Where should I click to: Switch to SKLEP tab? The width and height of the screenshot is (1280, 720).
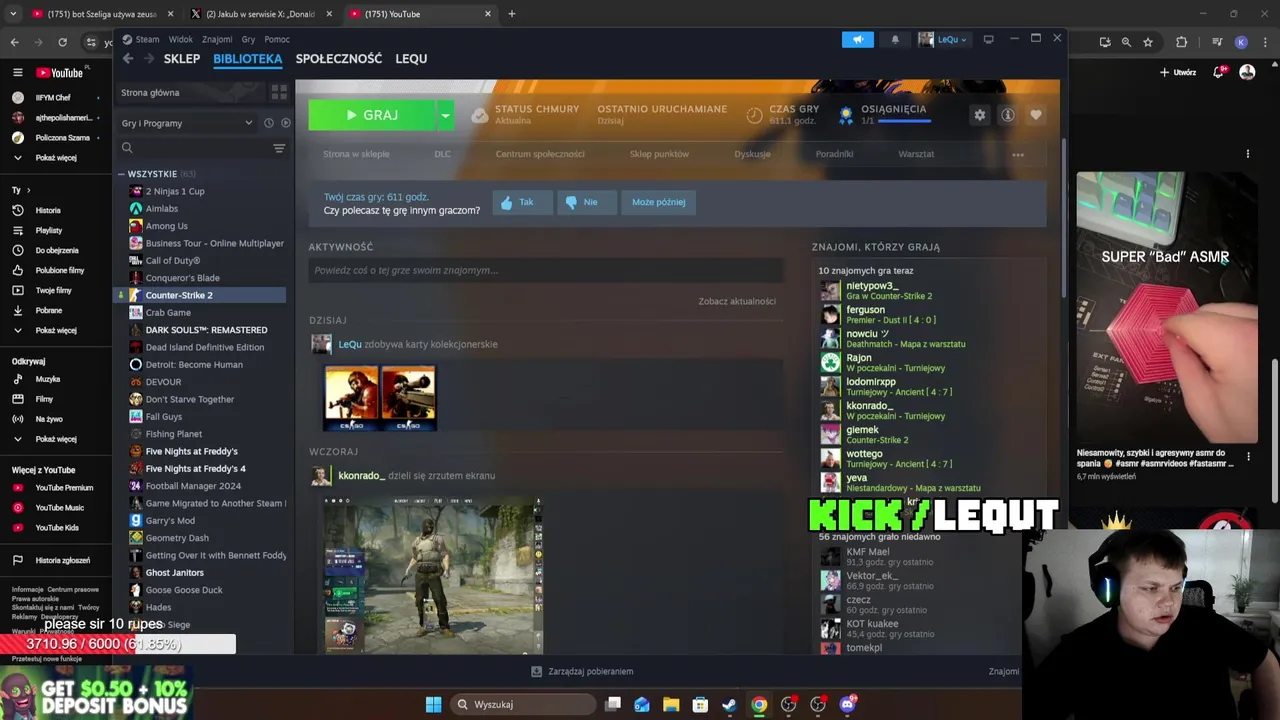pos(182,59)
